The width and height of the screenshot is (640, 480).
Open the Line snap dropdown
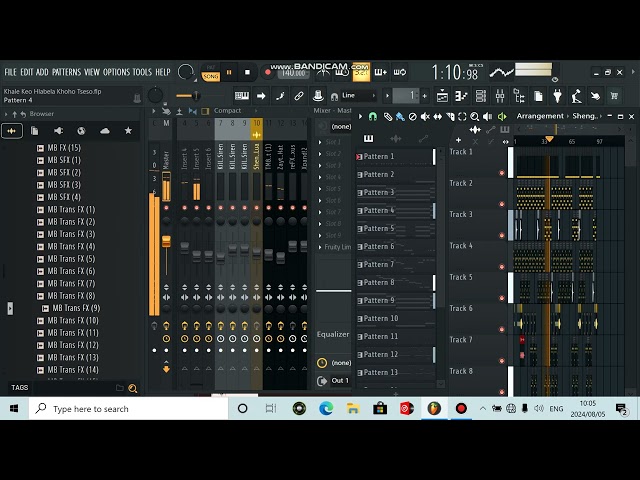pos(358,96)
